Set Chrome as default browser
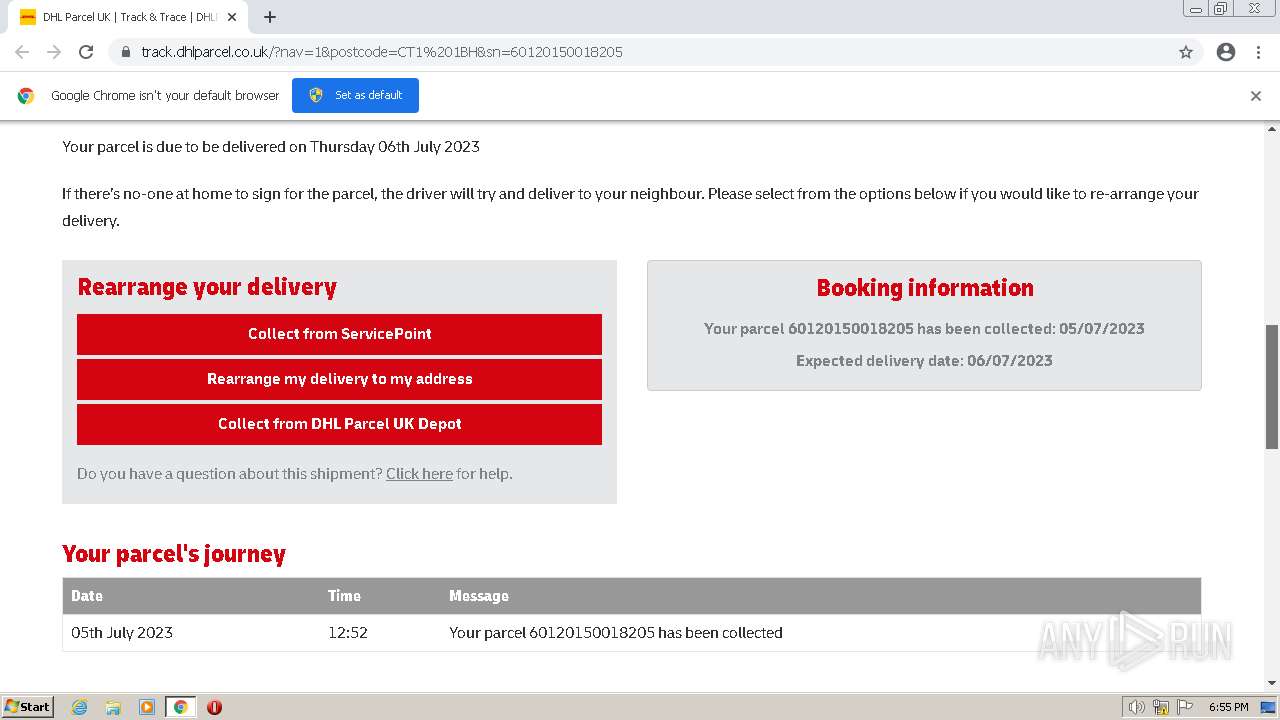 coord(355,95)
